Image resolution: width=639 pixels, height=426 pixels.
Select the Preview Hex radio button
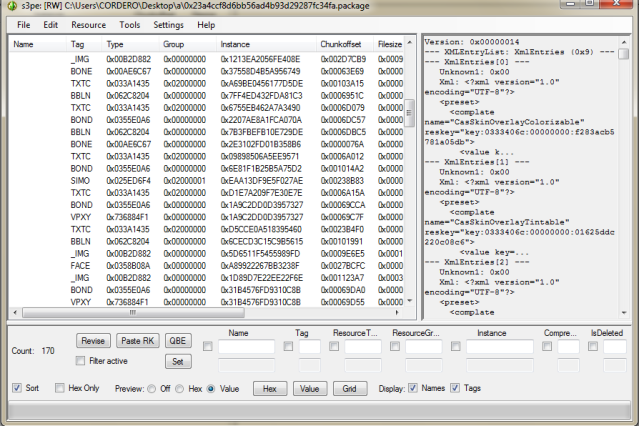181,388
